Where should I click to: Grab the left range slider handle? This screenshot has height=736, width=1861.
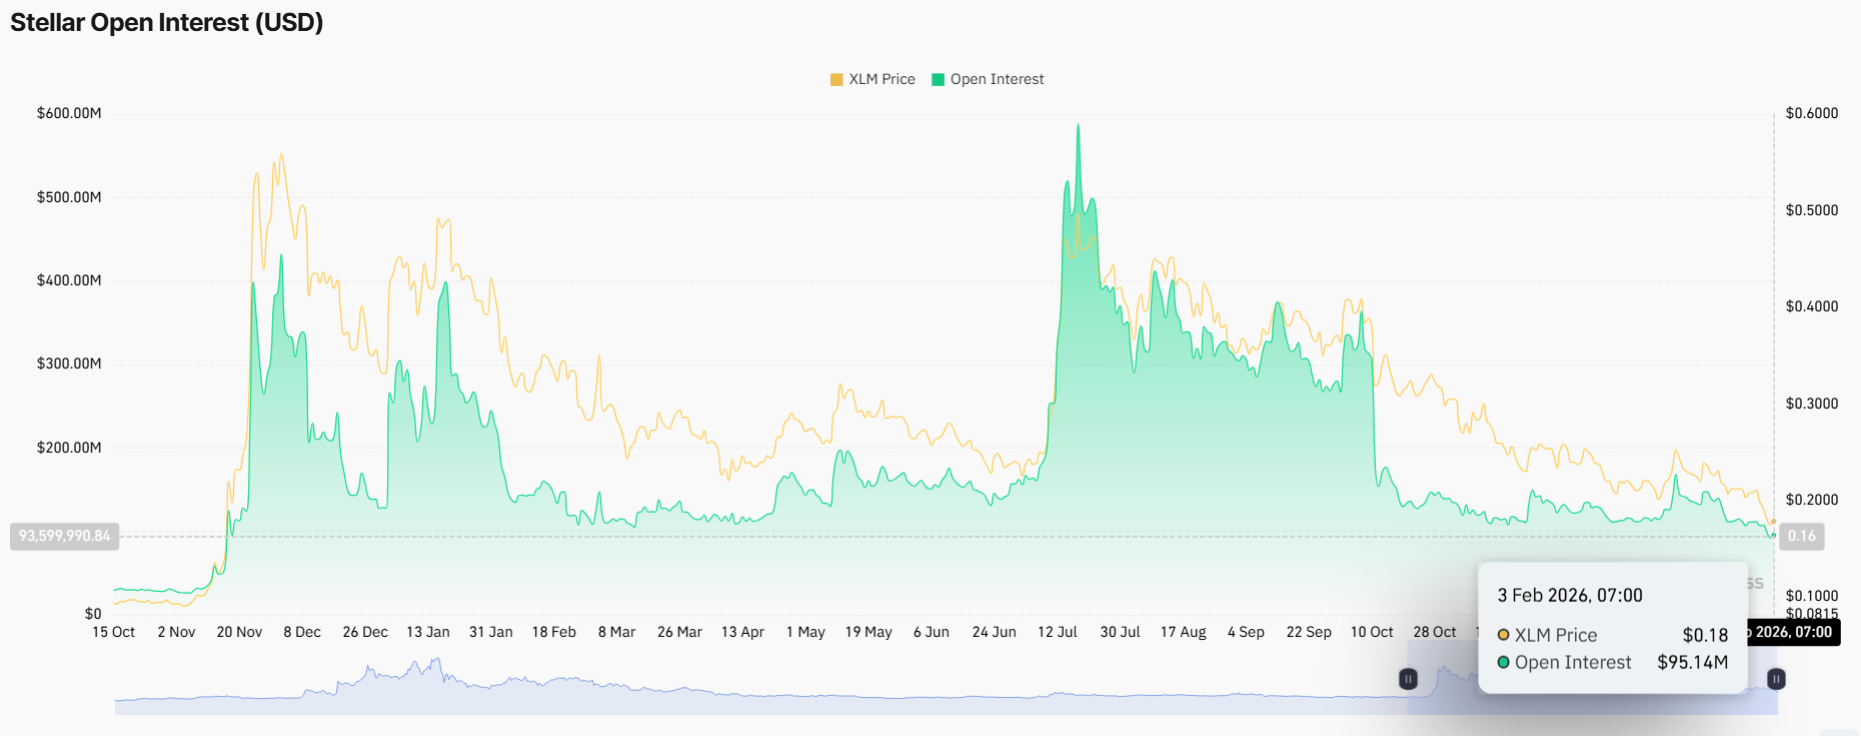click(1408, 679)
